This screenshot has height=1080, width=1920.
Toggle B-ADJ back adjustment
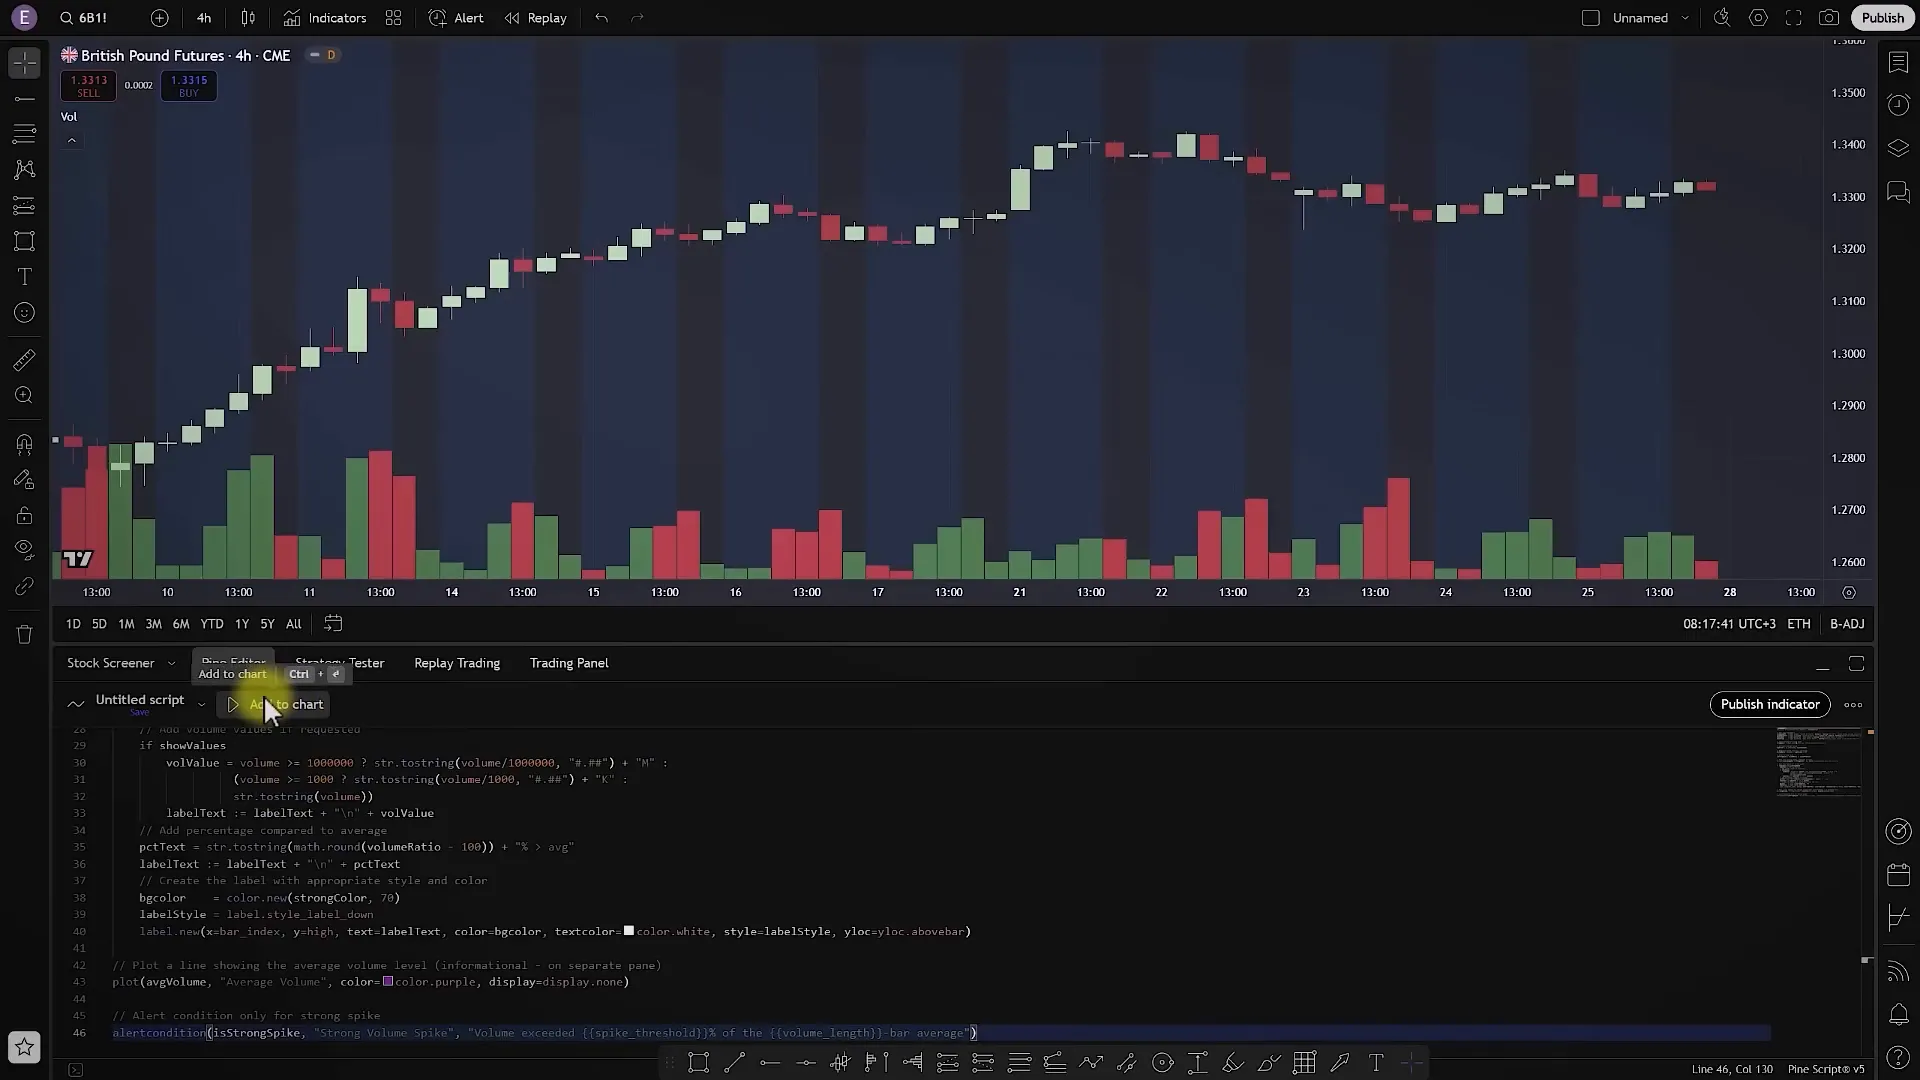pos(1847,624)
